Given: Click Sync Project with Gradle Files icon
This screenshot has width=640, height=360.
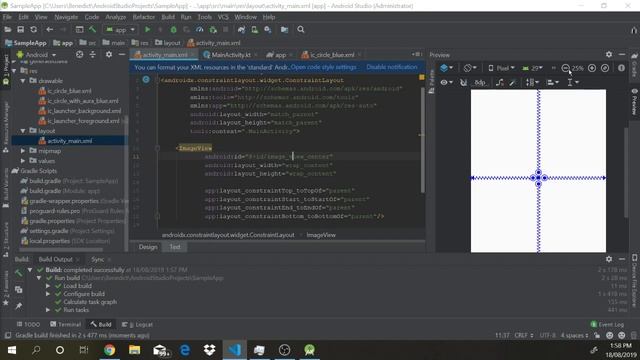Looking at the screenshot, I should point(241,29).
